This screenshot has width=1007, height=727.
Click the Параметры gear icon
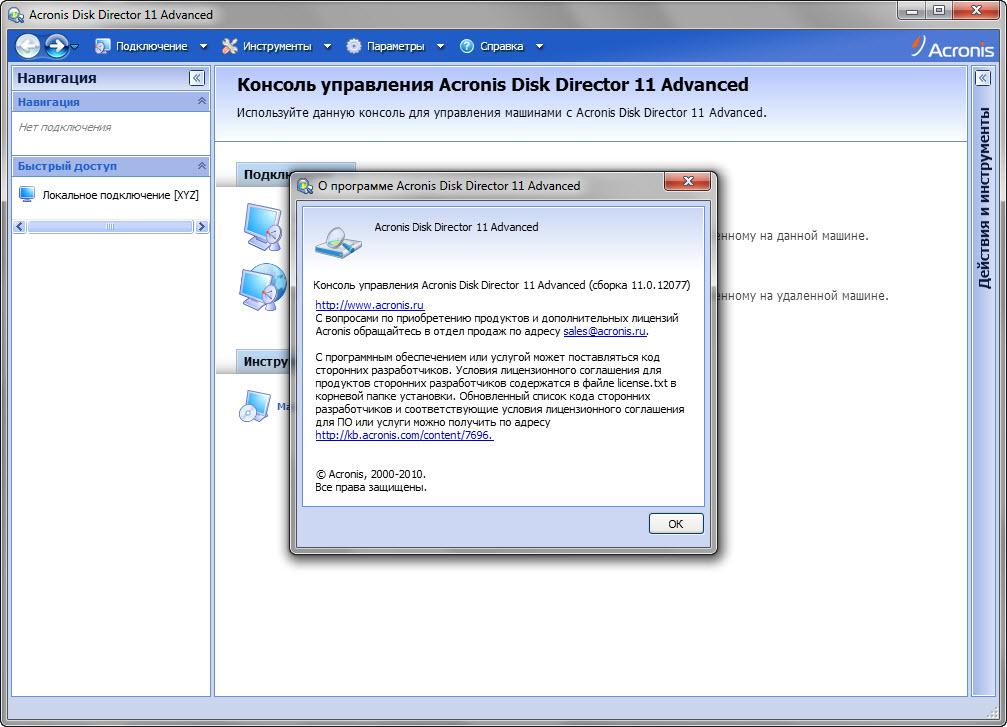tap(354, 46)
